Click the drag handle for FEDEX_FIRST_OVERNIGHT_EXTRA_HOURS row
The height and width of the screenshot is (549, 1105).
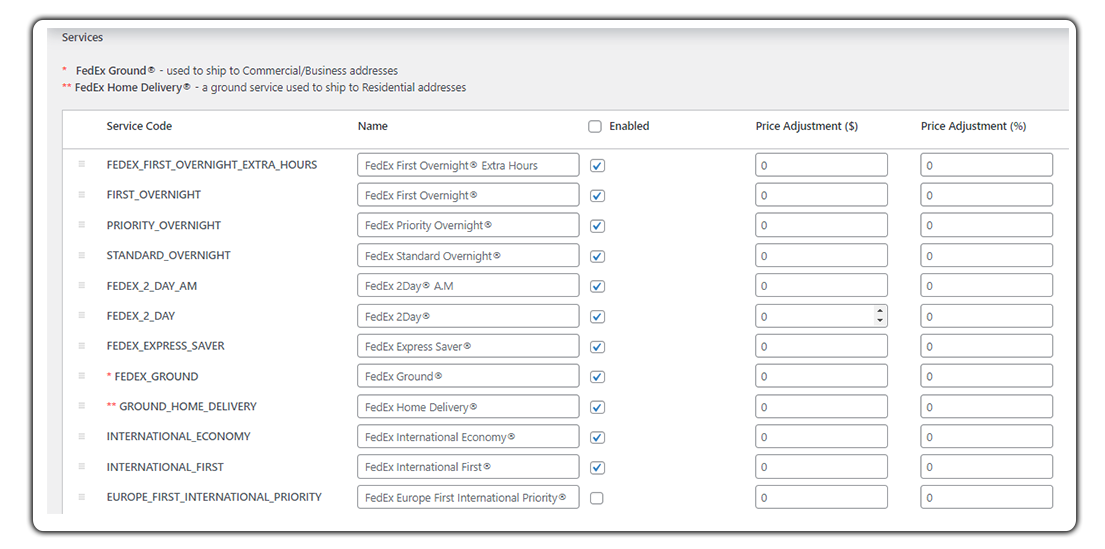pyautogui.click(x=82, y=164)
